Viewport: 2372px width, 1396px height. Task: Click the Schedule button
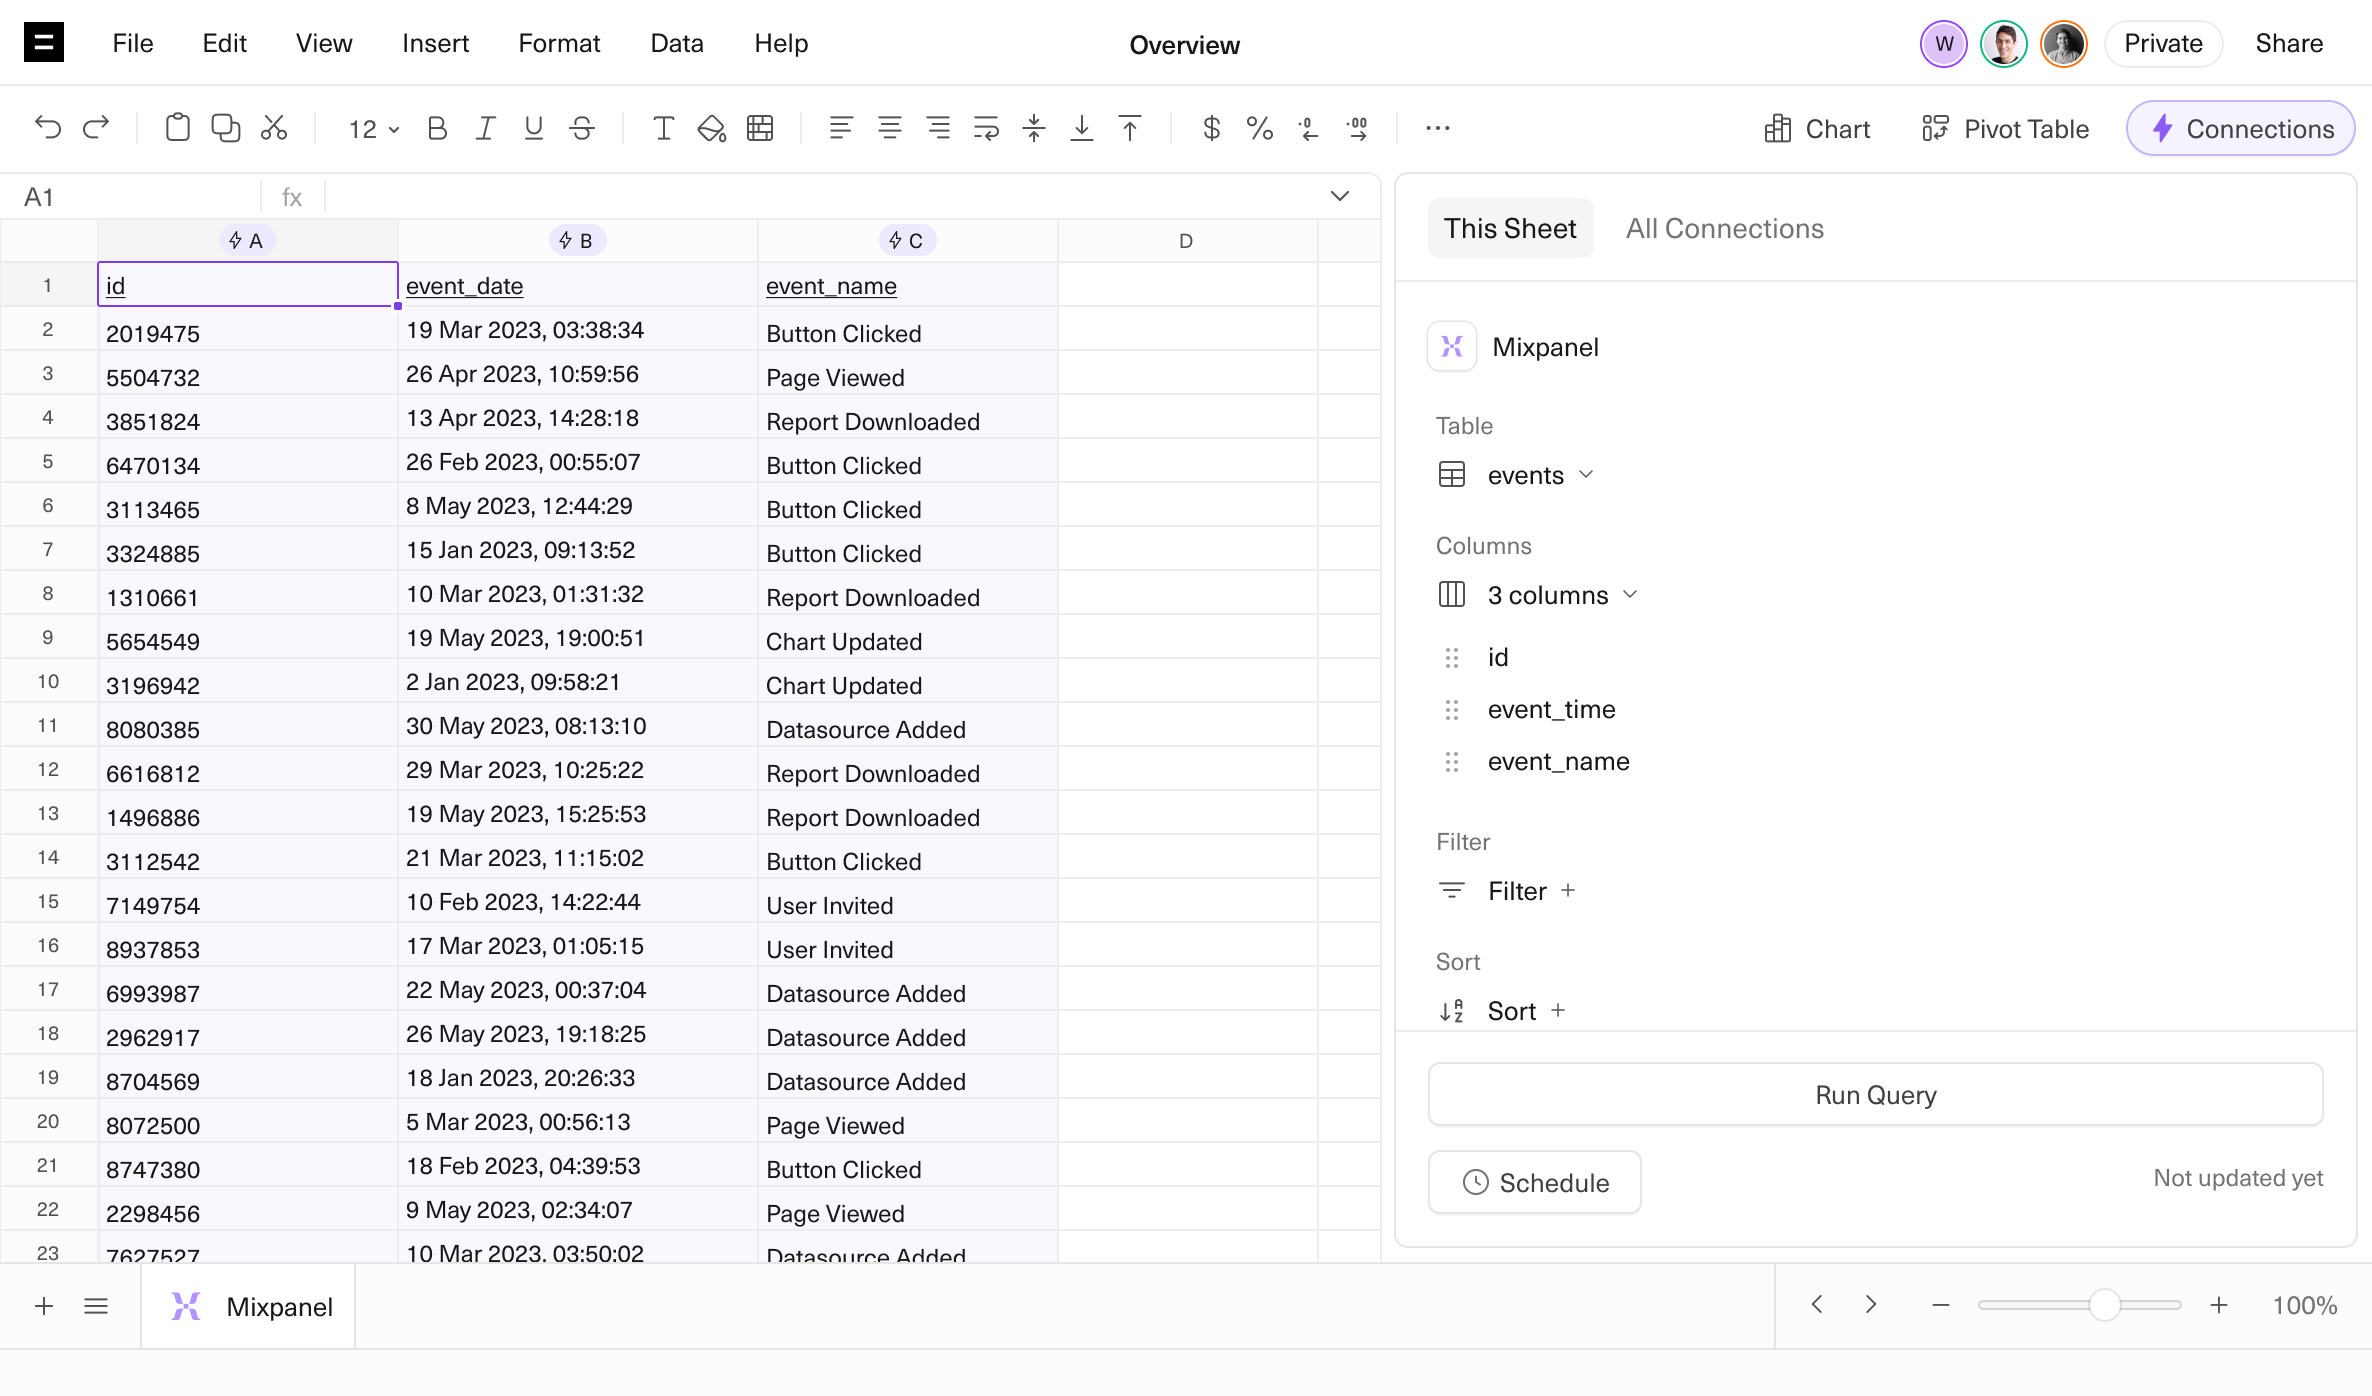pyautogui.click(x=1535, y=1183)
